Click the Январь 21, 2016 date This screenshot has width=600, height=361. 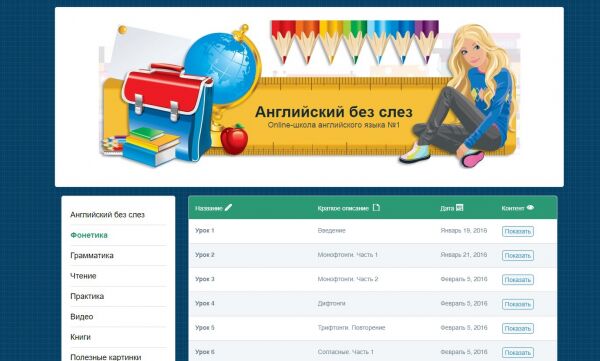(463, 255)
